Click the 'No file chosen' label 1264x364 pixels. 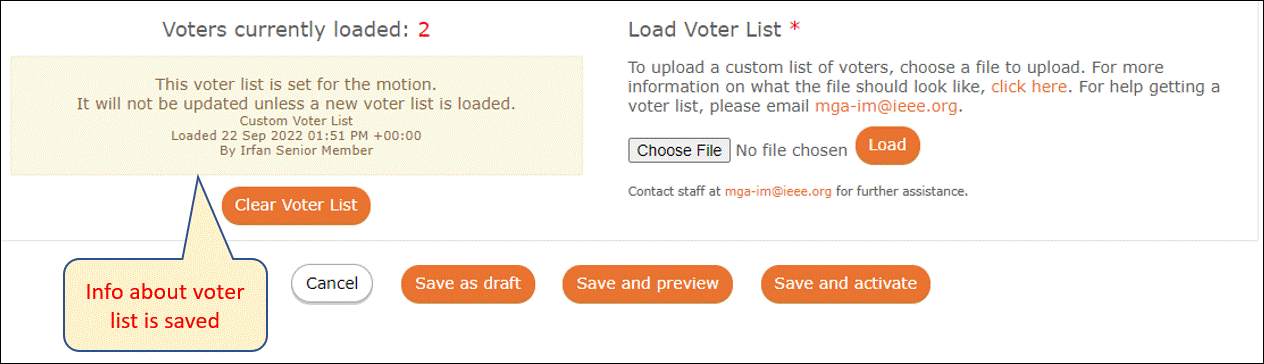coord(791,150)
